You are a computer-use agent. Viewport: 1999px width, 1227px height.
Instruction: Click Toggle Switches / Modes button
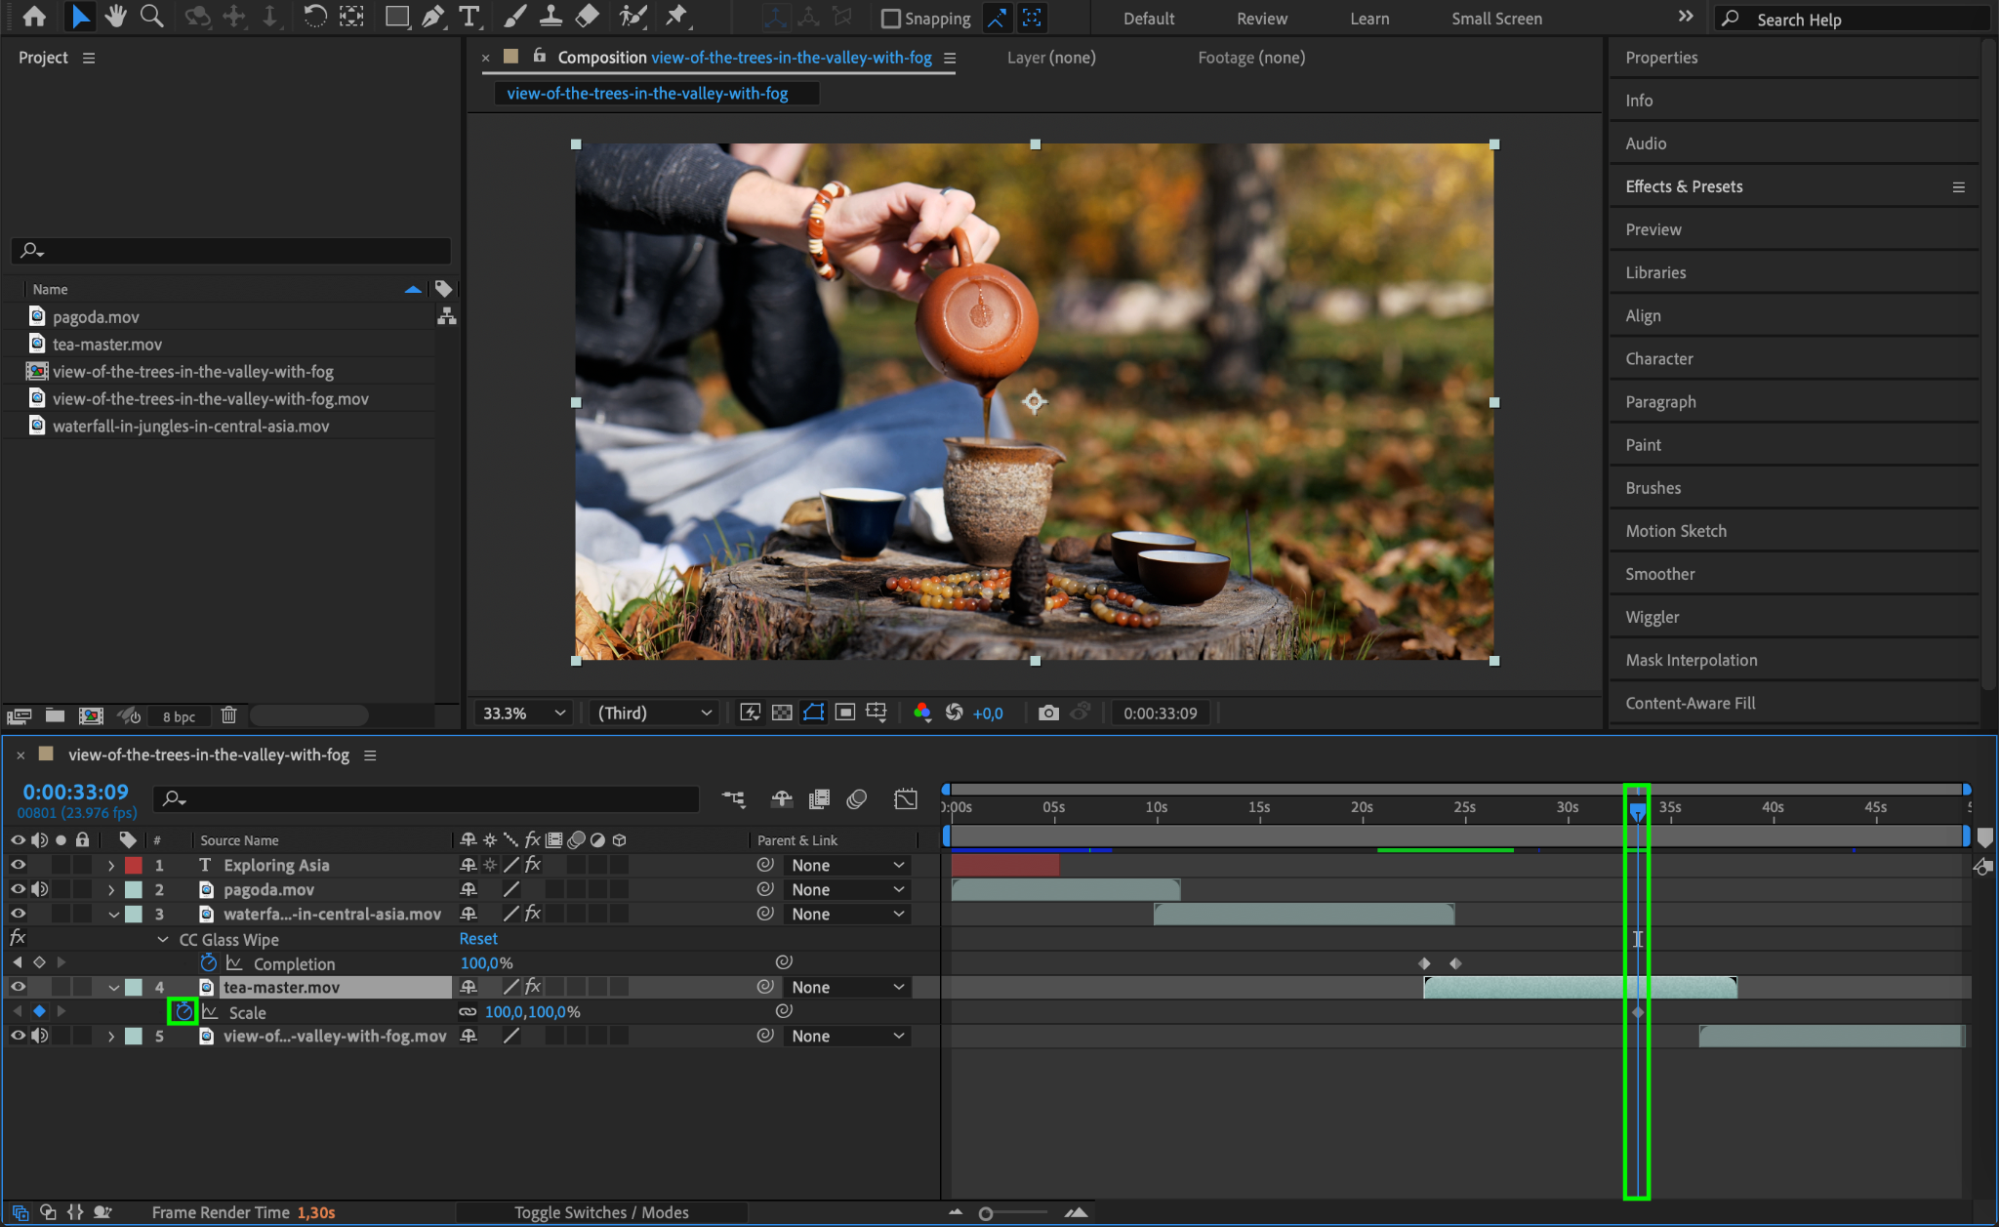tap(601, 1212)
